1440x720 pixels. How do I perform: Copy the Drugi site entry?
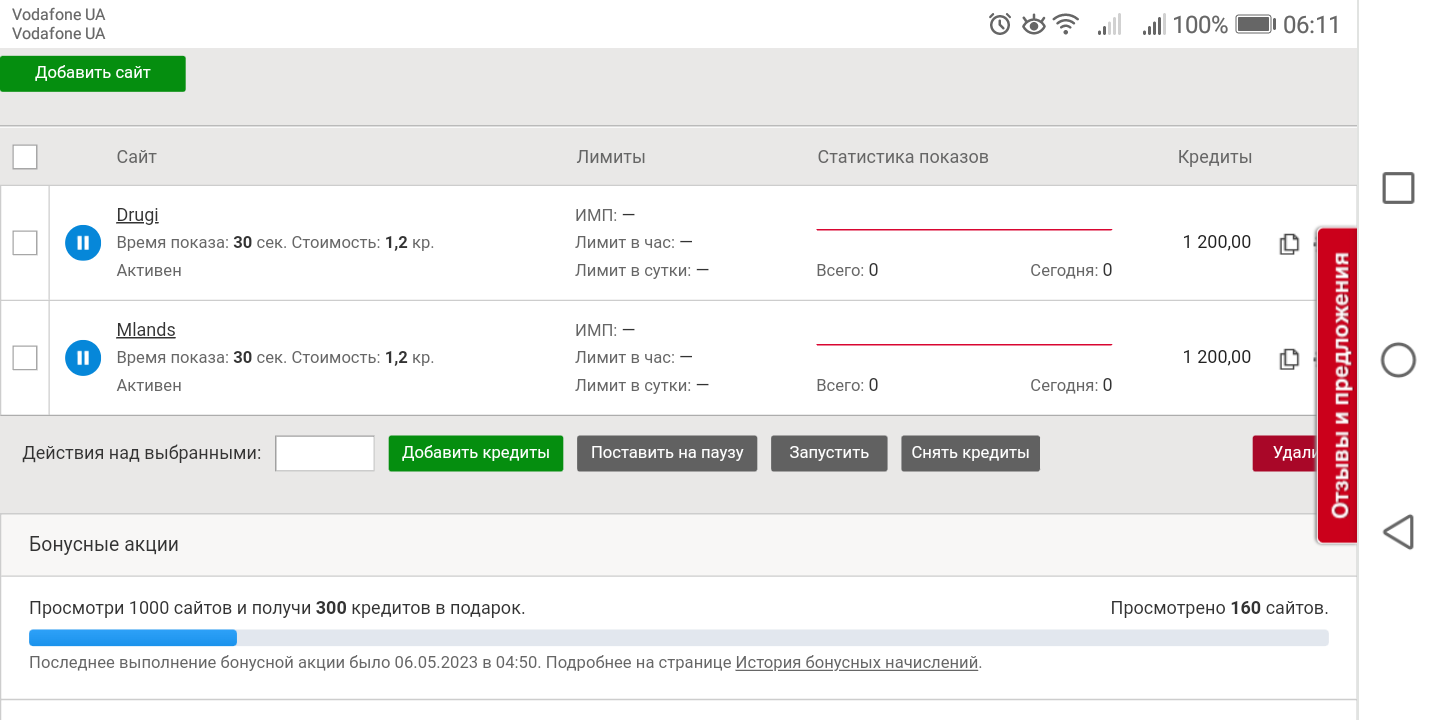pos(1289,243)
